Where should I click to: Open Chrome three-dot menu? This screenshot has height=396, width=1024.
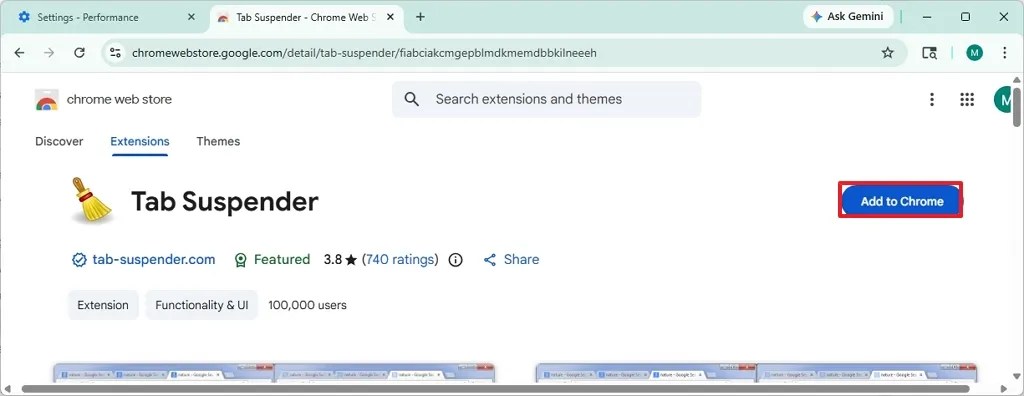coord(1005,53)
